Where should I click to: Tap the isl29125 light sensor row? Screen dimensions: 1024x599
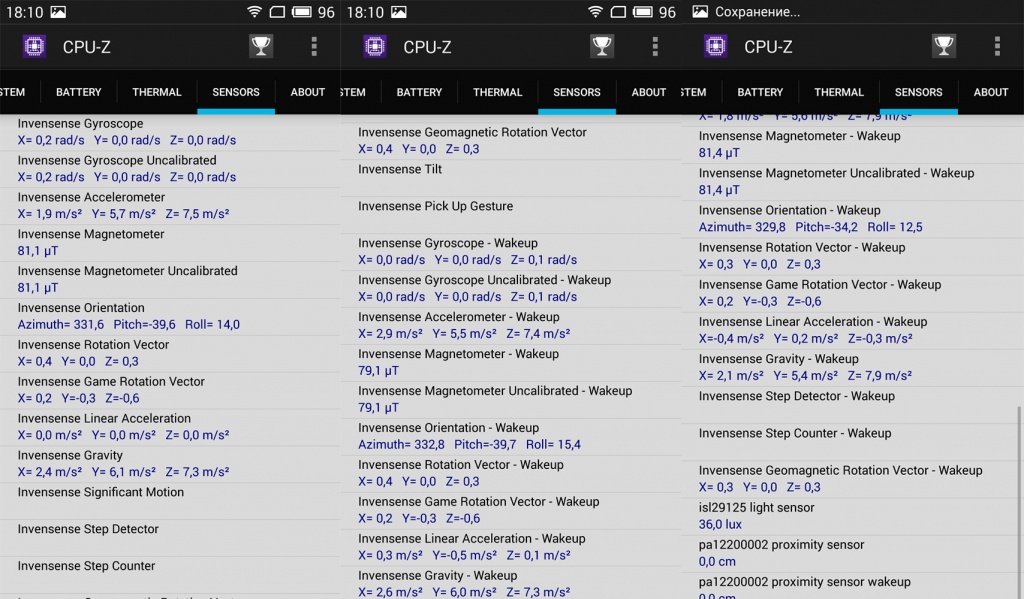click(x=853, y=516)
